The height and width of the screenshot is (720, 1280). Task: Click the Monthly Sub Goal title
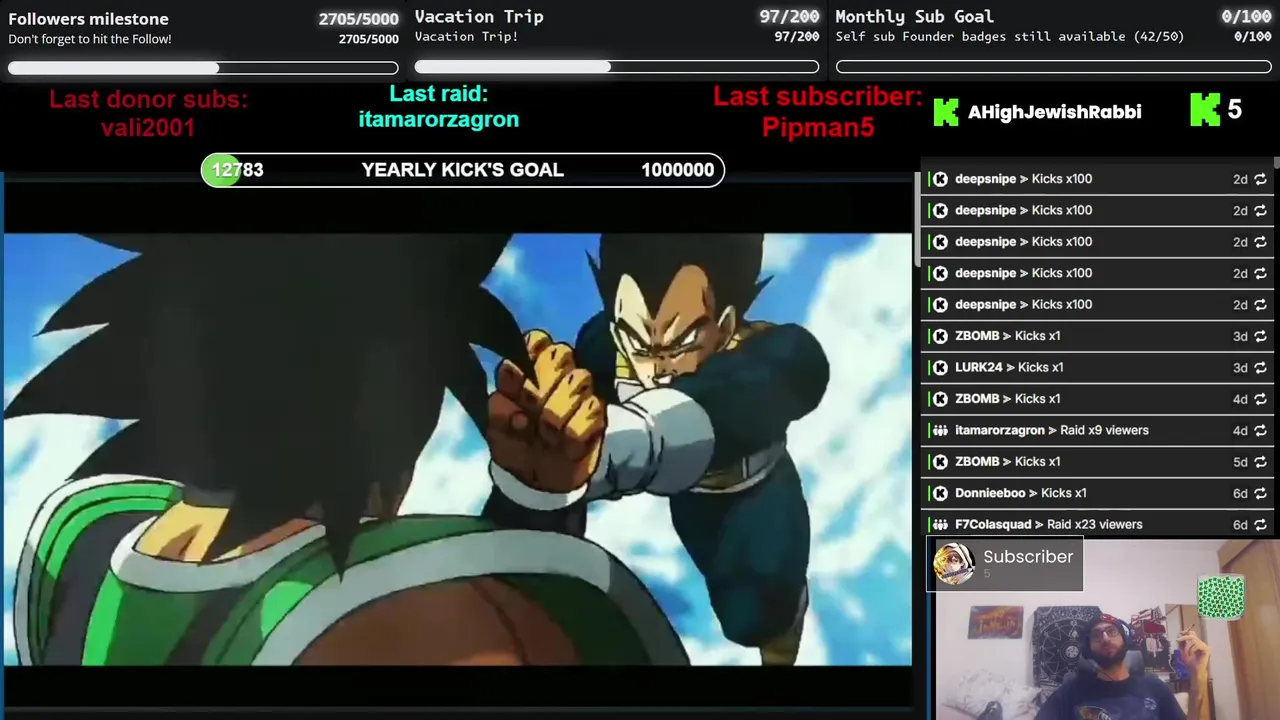pyautogui.click(x=914, y=17)
